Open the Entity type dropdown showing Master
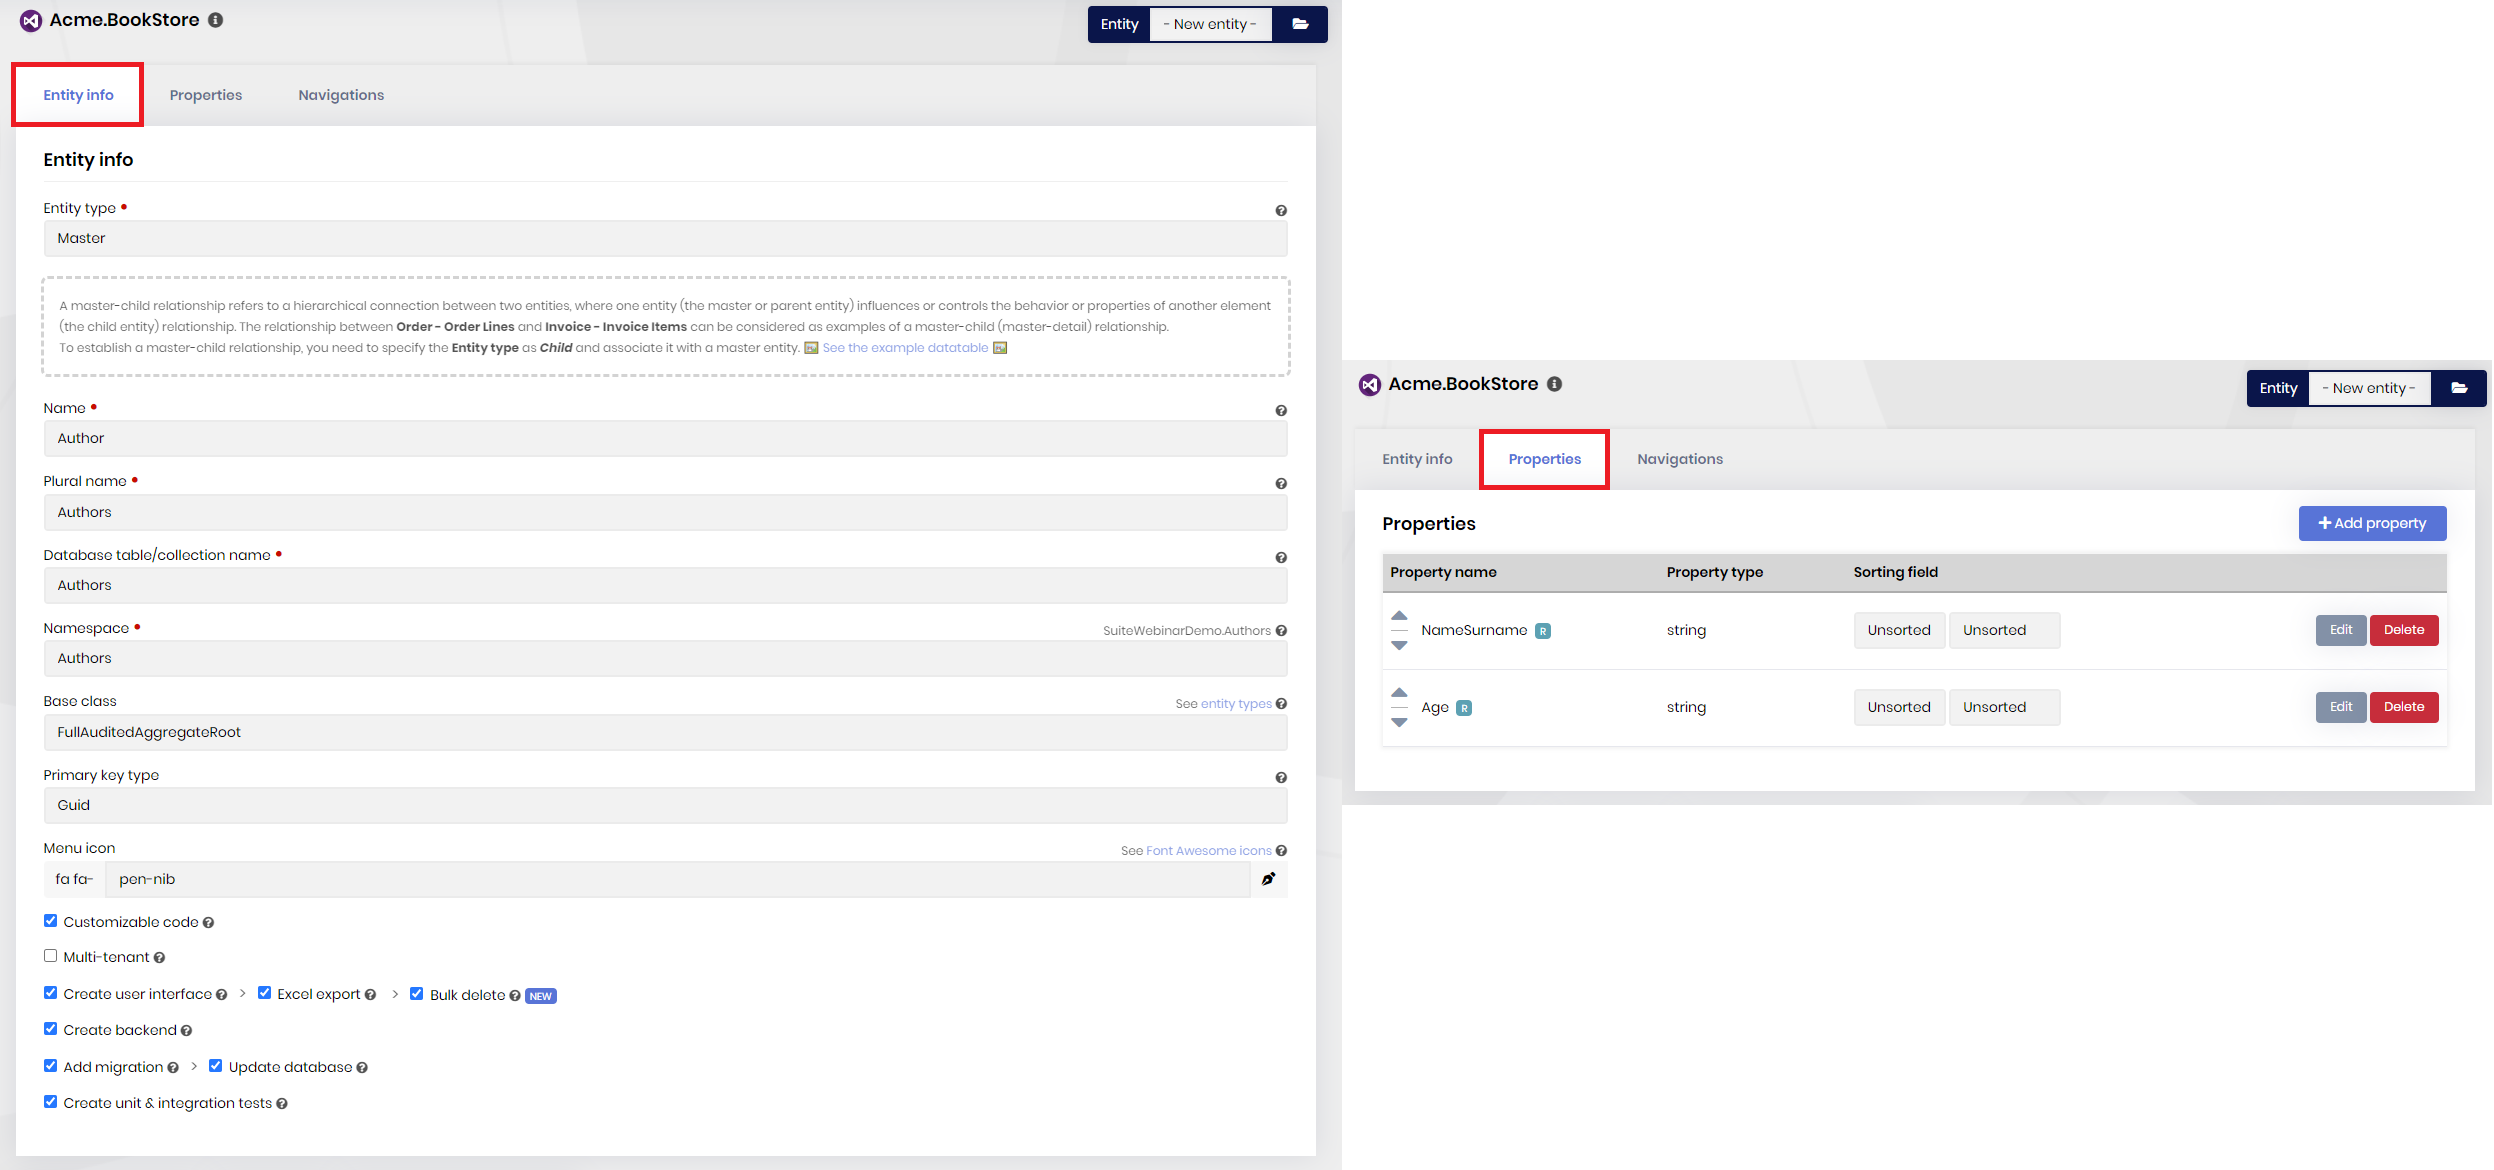Viewport: 2494px width, 1170px height. click(665, 238)
